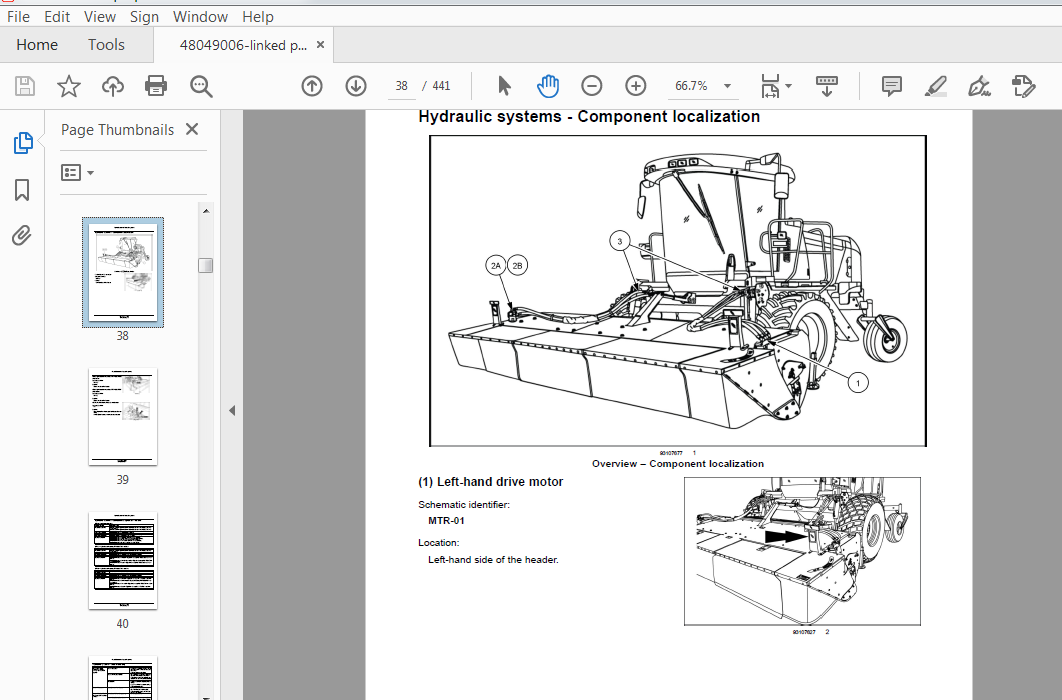Zoom in with the plus button
This screenshot has width=1062, height=700.
click(635, 86)
